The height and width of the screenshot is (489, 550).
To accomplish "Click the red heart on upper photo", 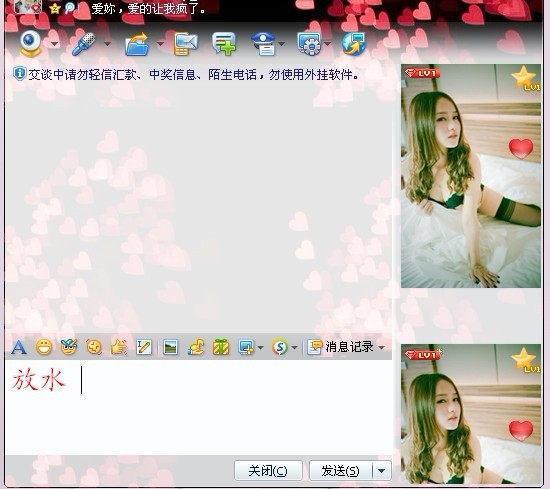I will point(521,148).
